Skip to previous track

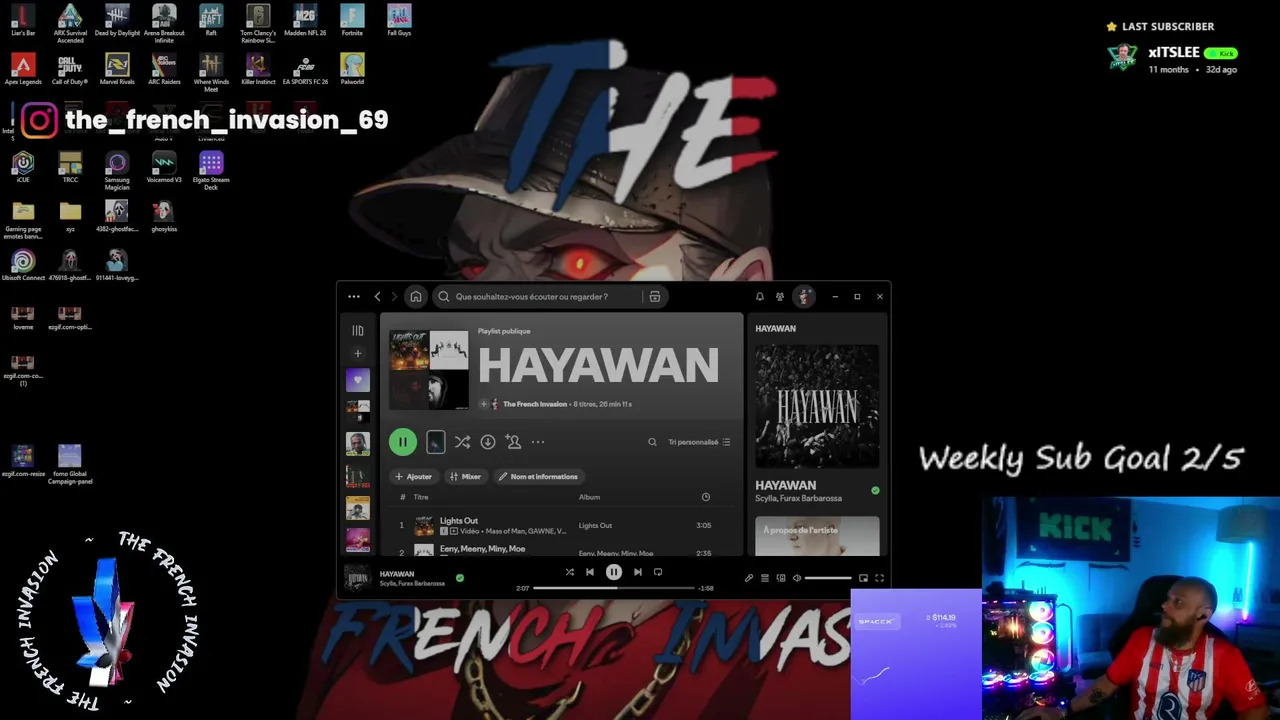click(x=590, y=572)
